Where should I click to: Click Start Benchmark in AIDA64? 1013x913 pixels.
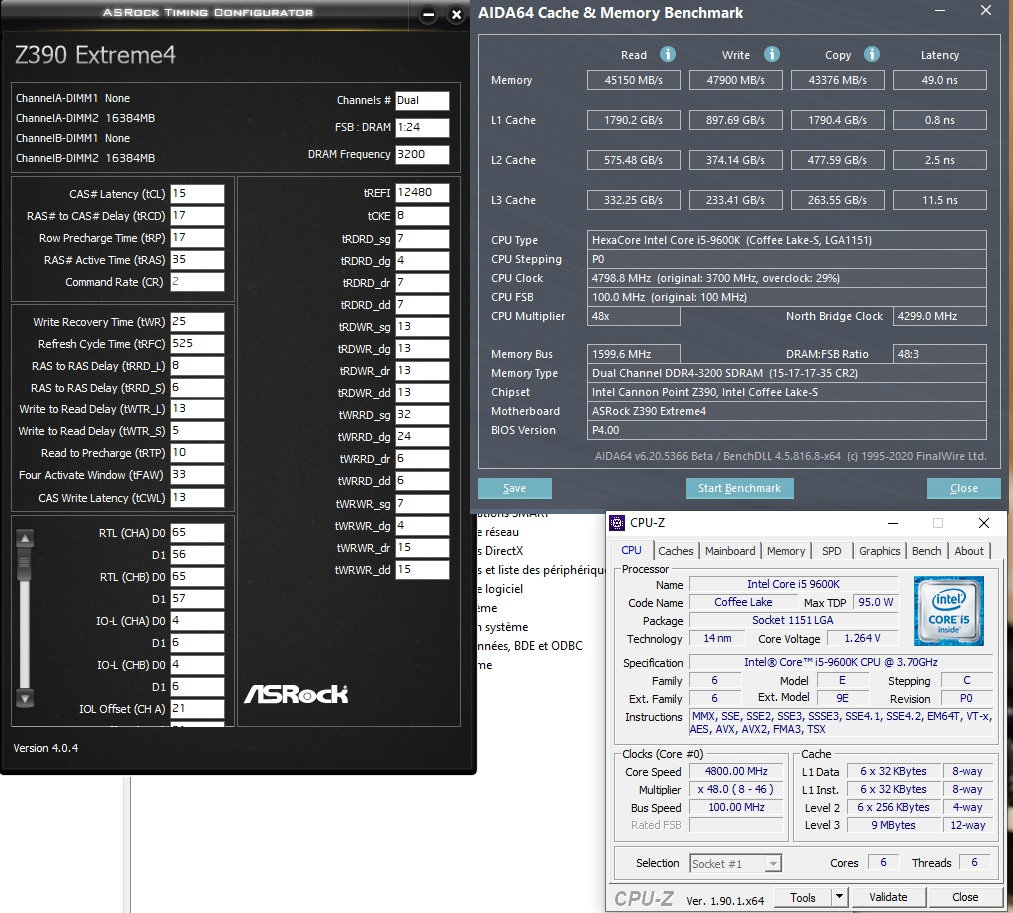pyautogui.click(x=740, y=488)
